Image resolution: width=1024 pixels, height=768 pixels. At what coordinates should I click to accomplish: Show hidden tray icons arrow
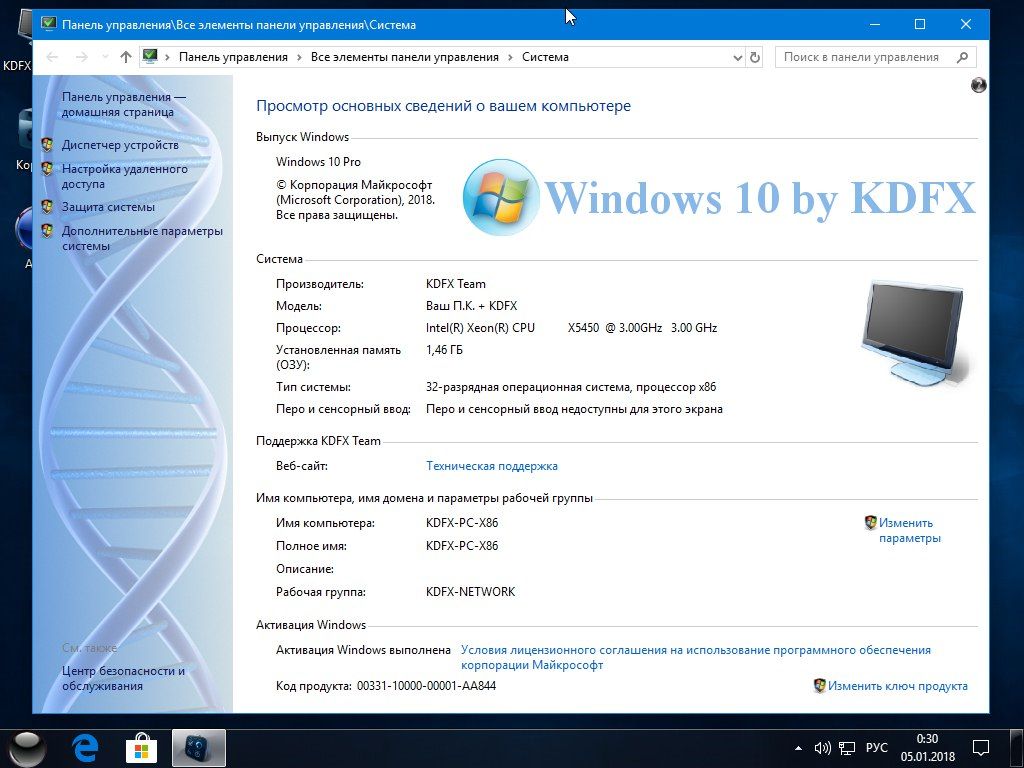(798, 748)
